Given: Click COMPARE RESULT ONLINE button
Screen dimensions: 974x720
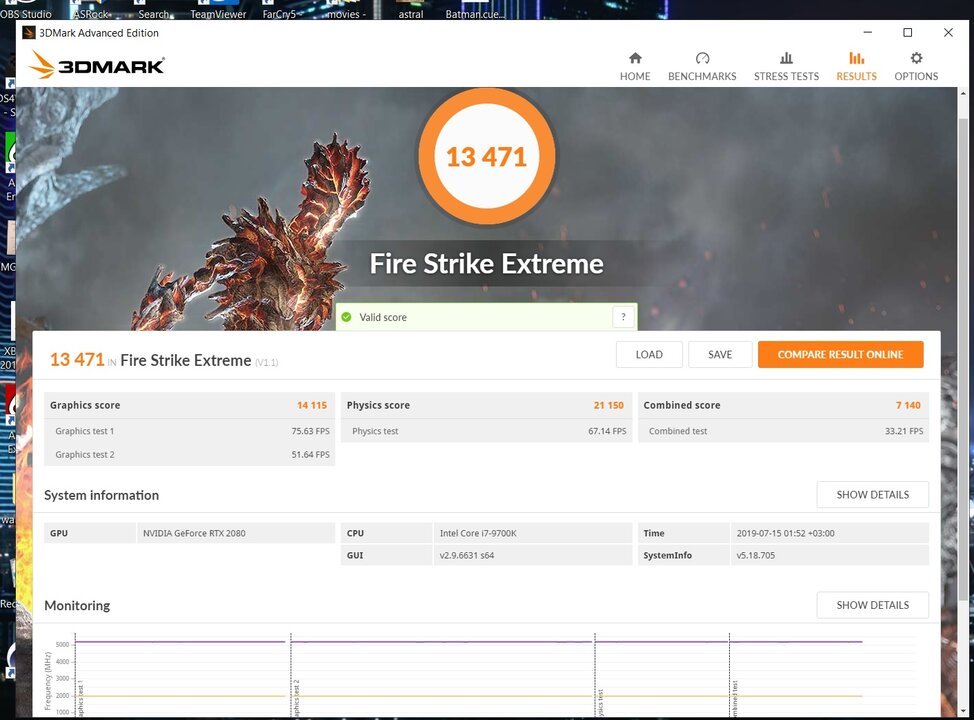Looking at the screenshot, I should [840, 354].
